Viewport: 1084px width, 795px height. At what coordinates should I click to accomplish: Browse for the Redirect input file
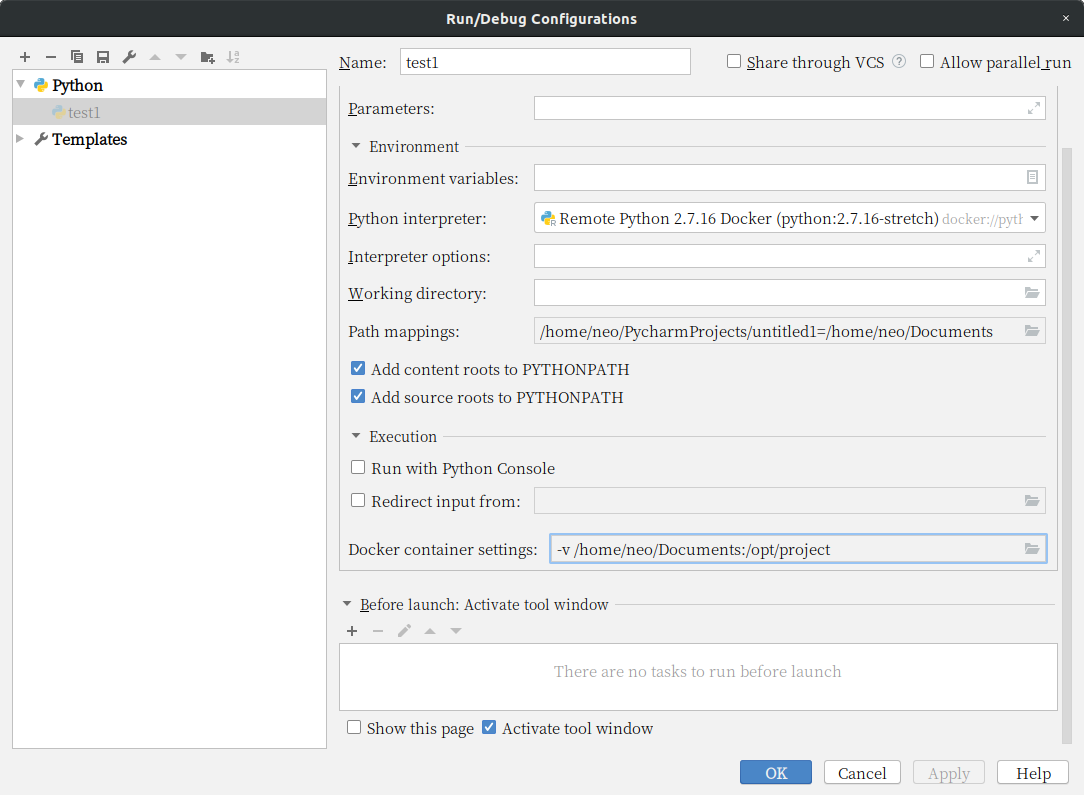pos(1032,501)
